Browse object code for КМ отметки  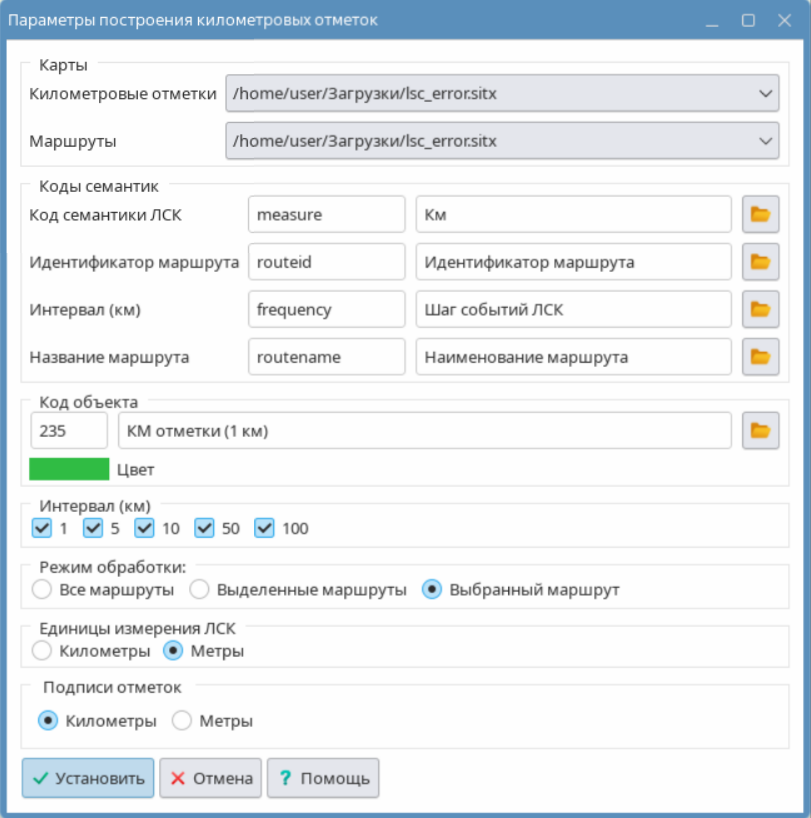(x=760, y=431)
